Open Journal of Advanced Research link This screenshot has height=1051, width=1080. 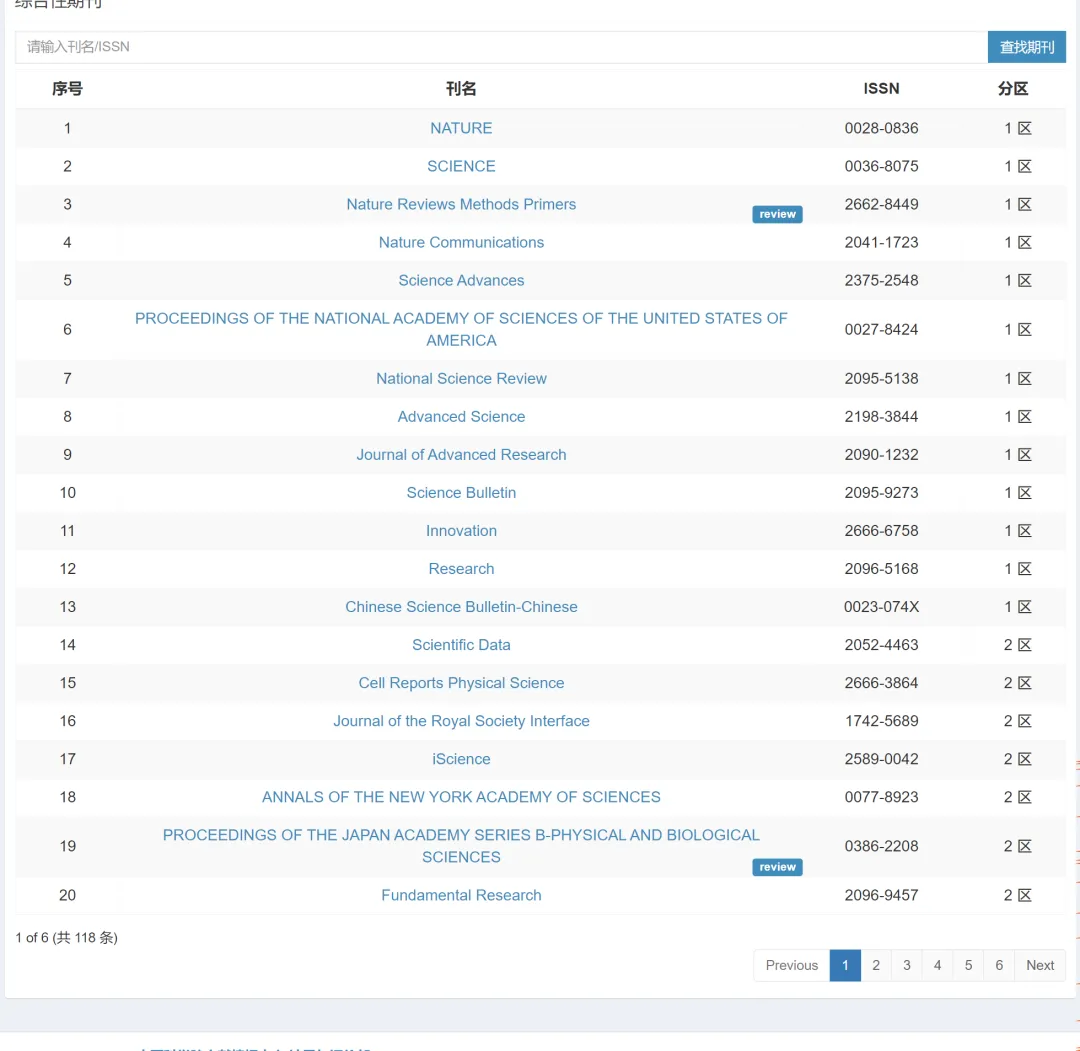461,454
